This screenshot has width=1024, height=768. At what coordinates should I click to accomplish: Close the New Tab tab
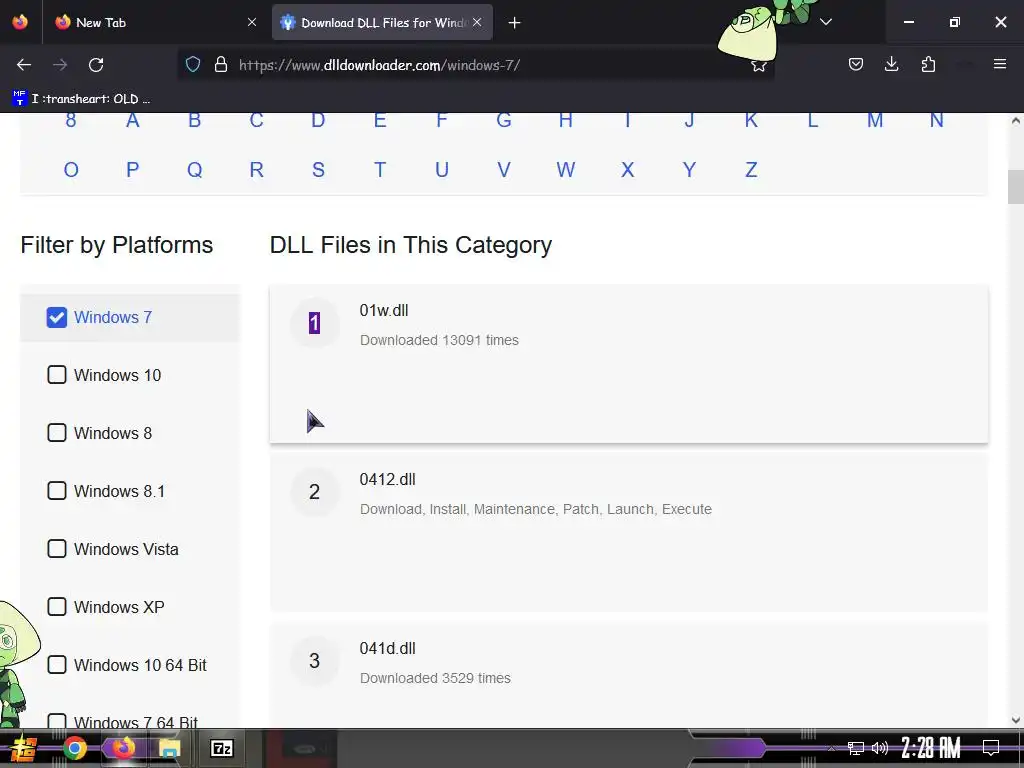point(252,22)
